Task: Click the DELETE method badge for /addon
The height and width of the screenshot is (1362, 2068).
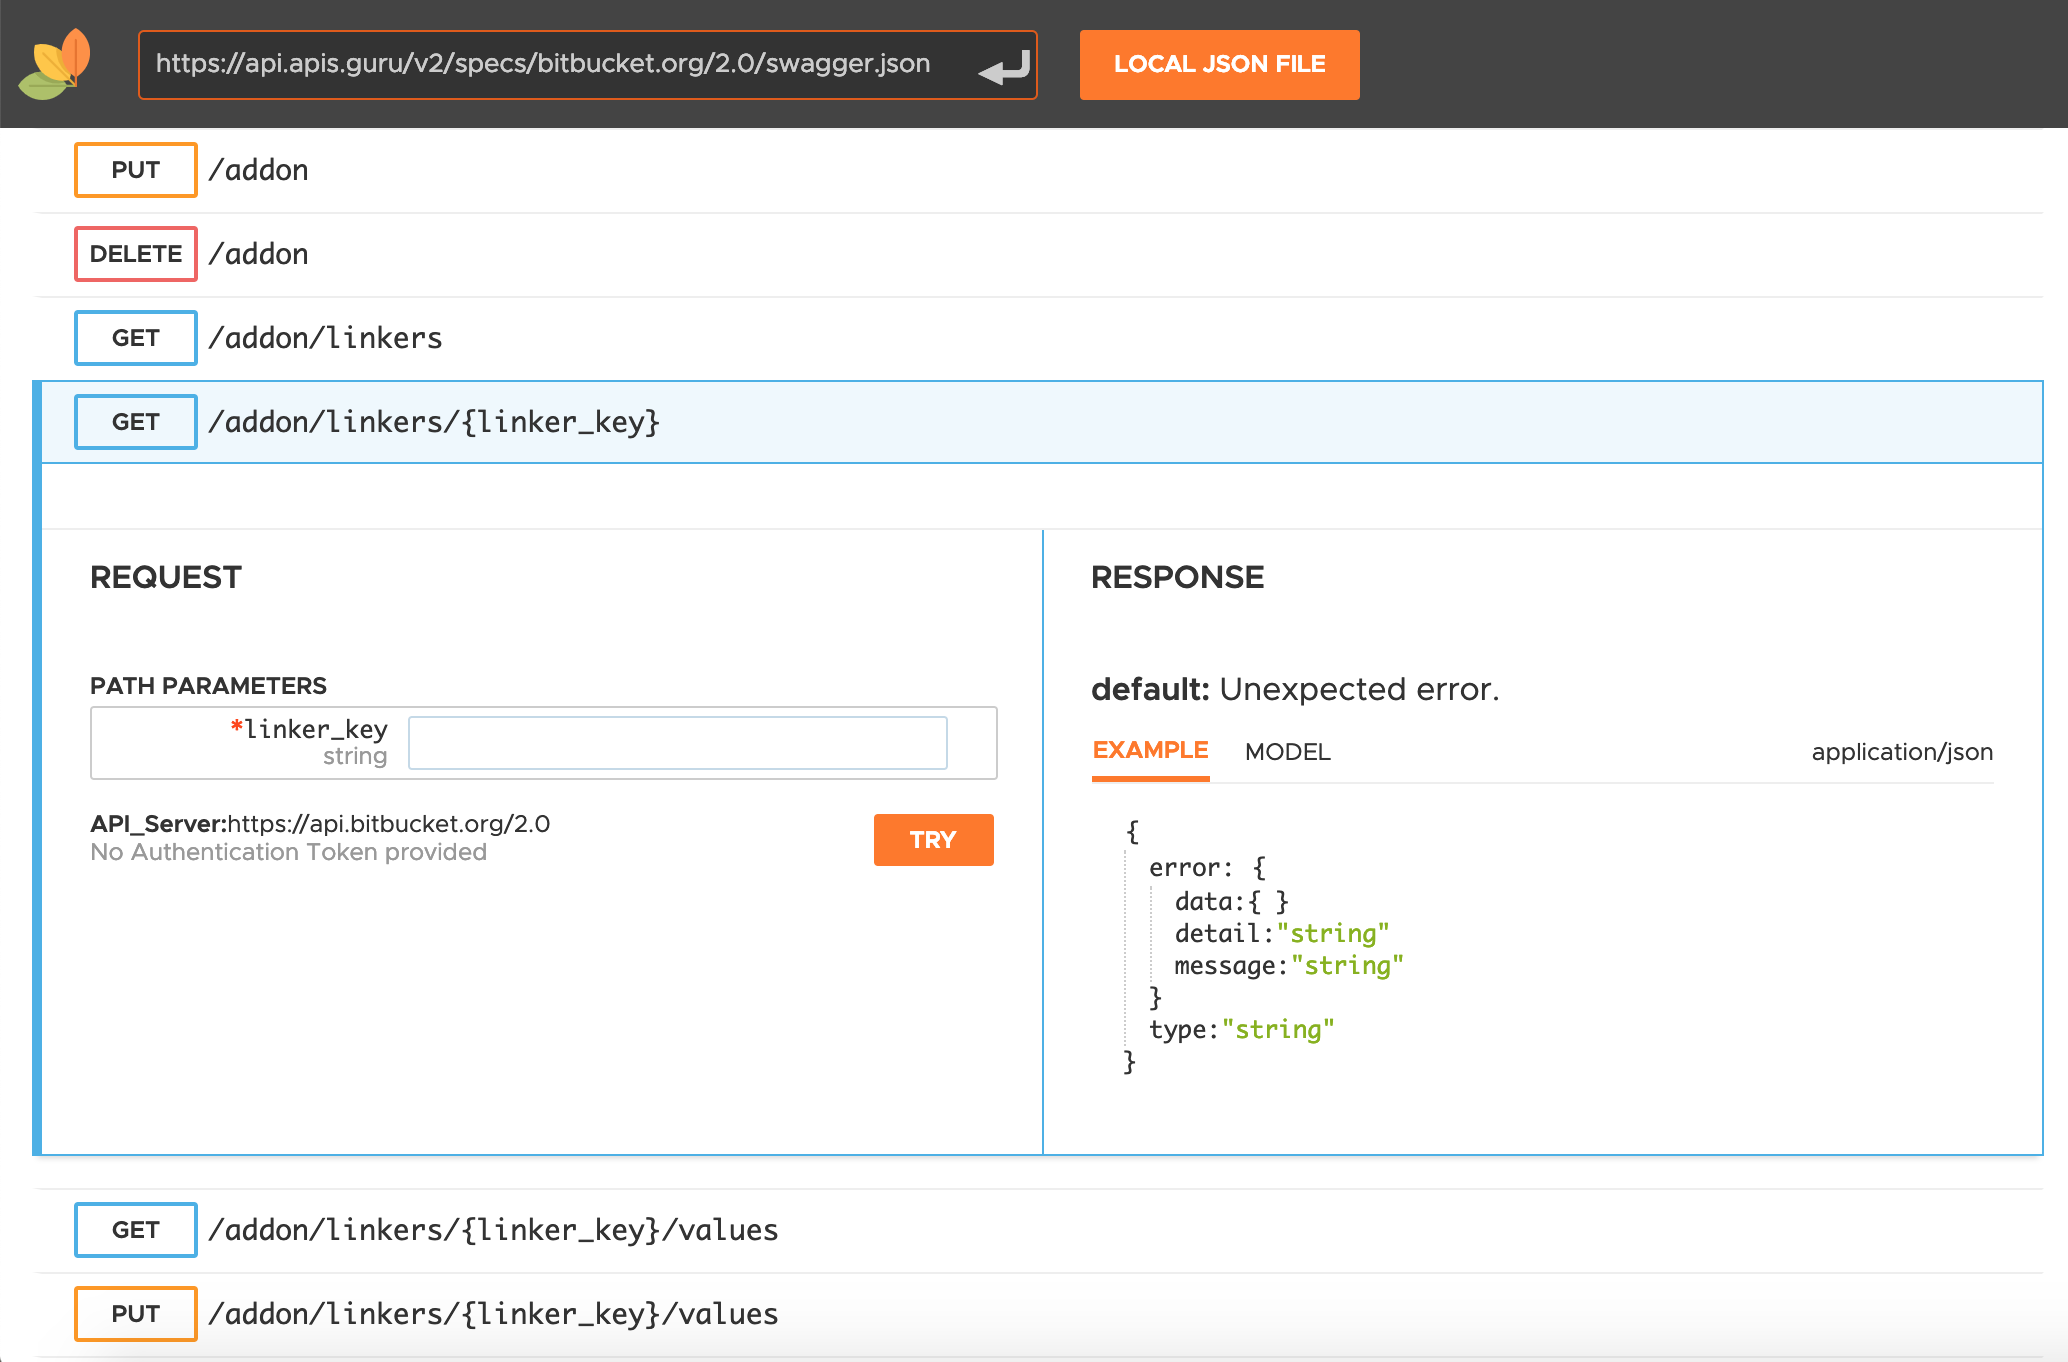Action: click(136, 254)
